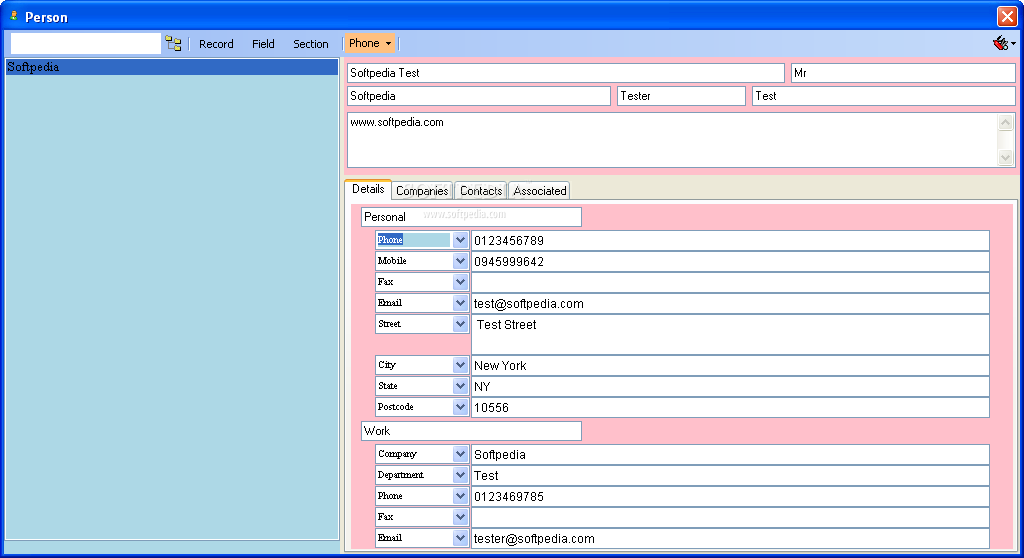Viewport: 1024px width, 558px height.
Task: Click the Person window title icon
Action: [x=13, y=16]
